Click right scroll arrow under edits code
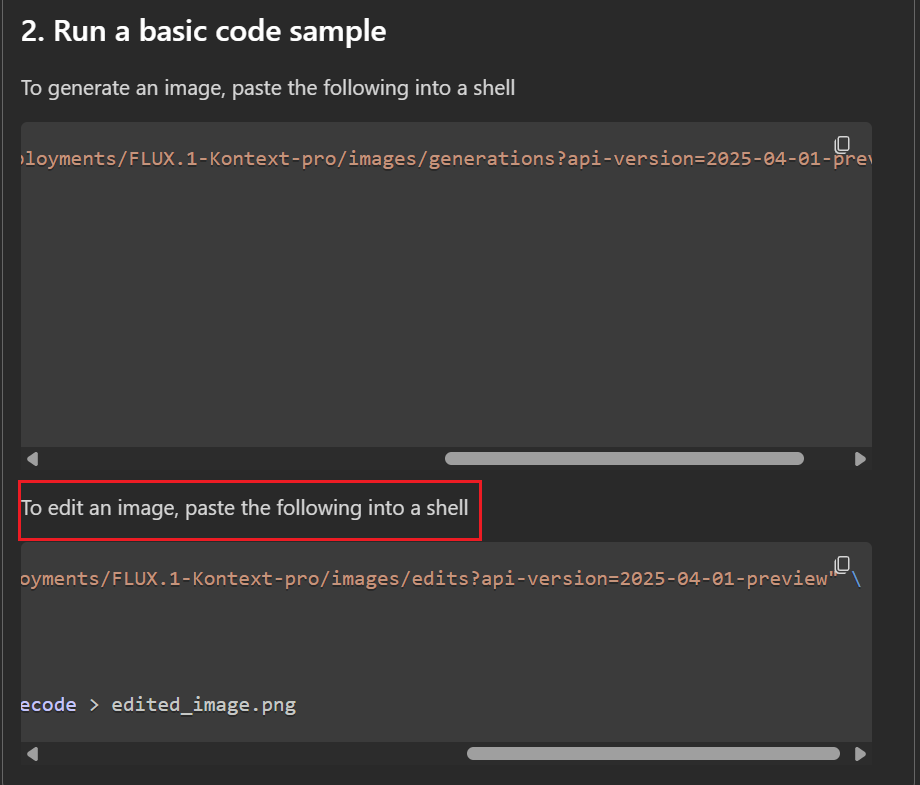 (860, 753)
